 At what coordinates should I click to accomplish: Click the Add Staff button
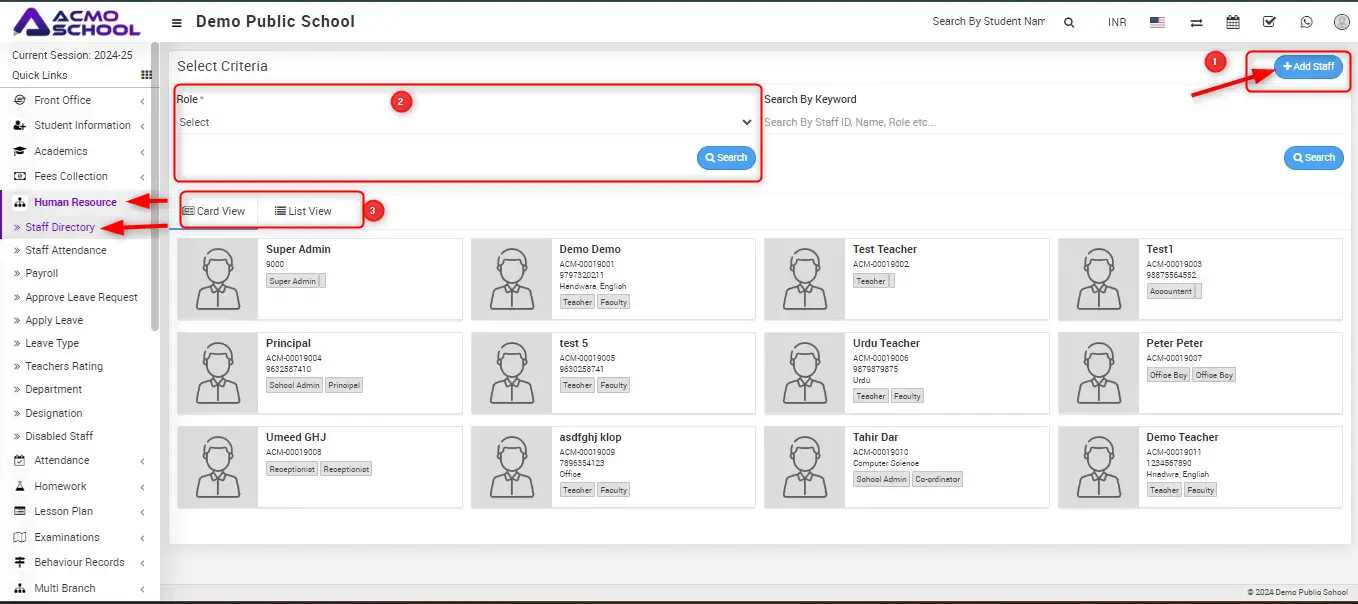1308,67
